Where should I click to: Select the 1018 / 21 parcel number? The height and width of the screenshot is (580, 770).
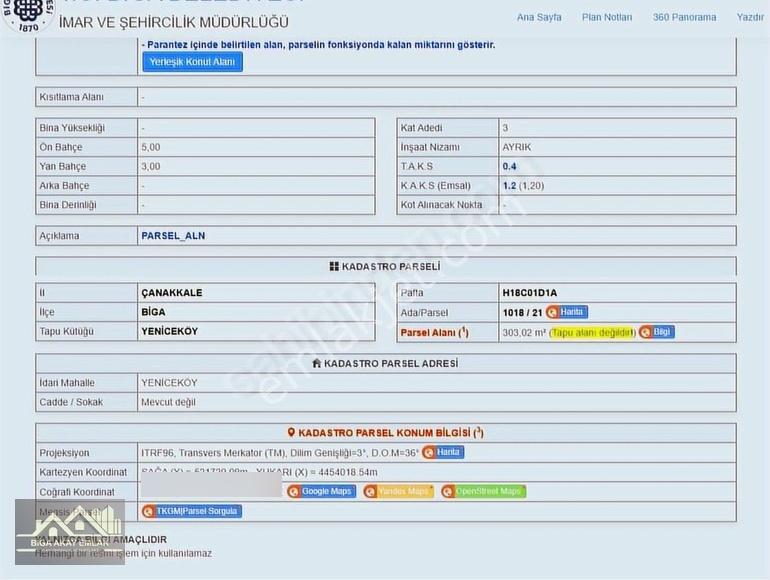point(522,312)
